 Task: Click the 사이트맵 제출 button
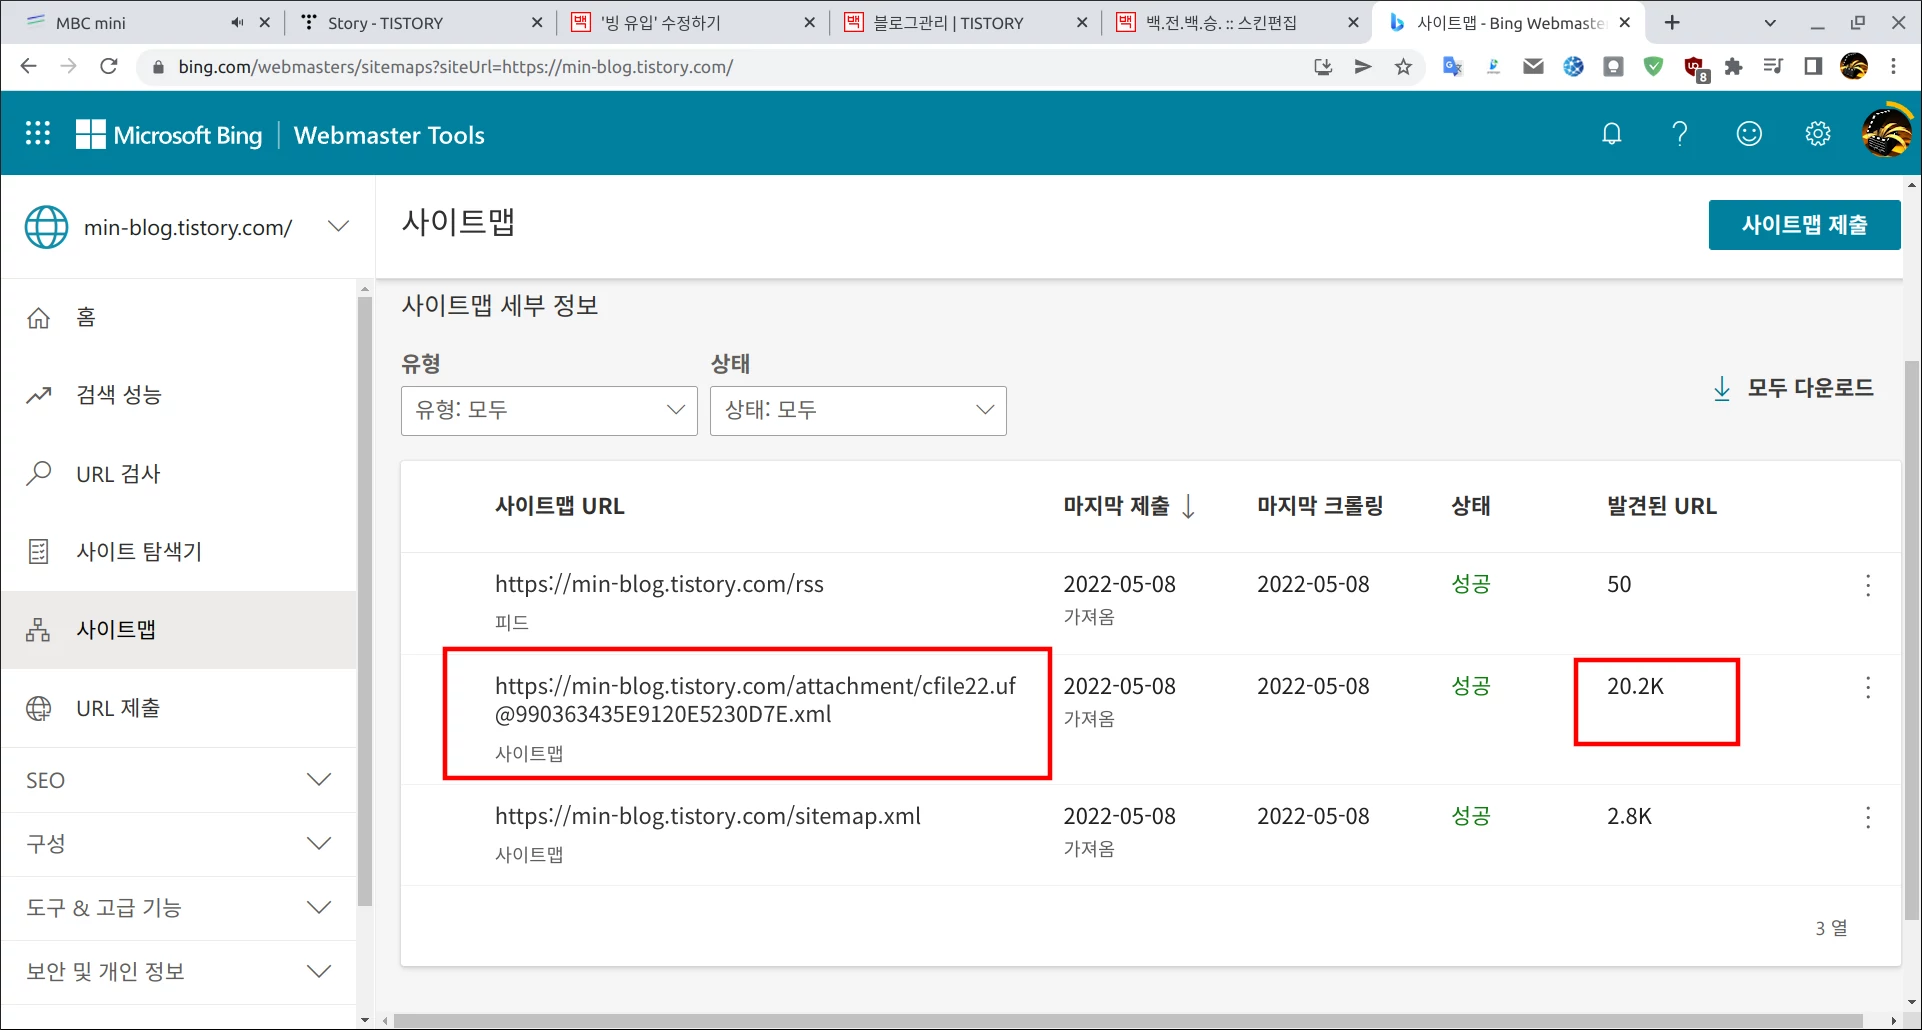1804,225
